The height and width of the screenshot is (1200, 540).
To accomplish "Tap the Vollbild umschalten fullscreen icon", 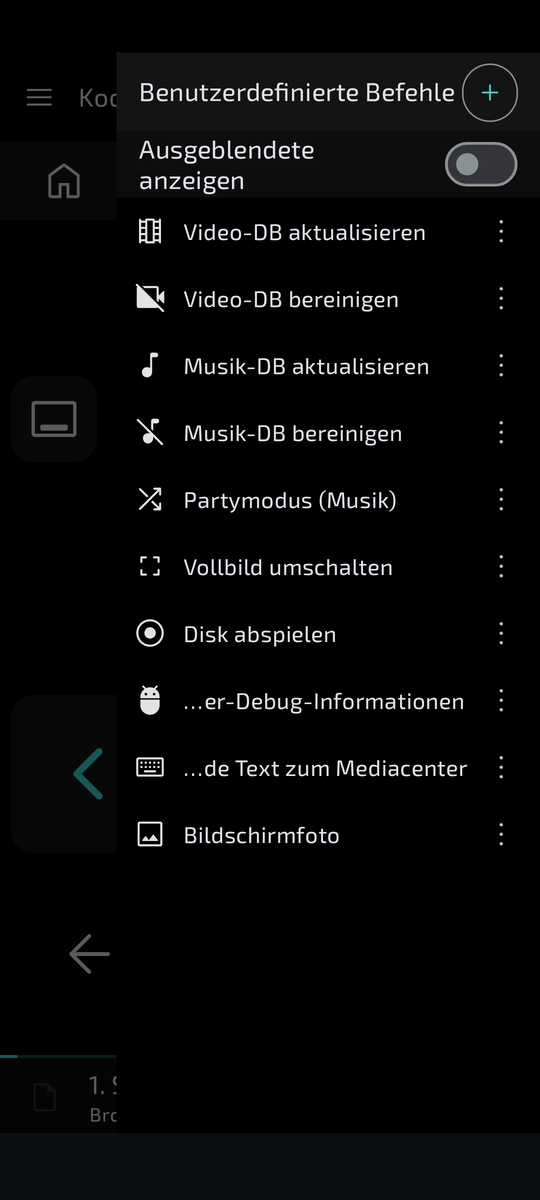I will click(150, 567).
